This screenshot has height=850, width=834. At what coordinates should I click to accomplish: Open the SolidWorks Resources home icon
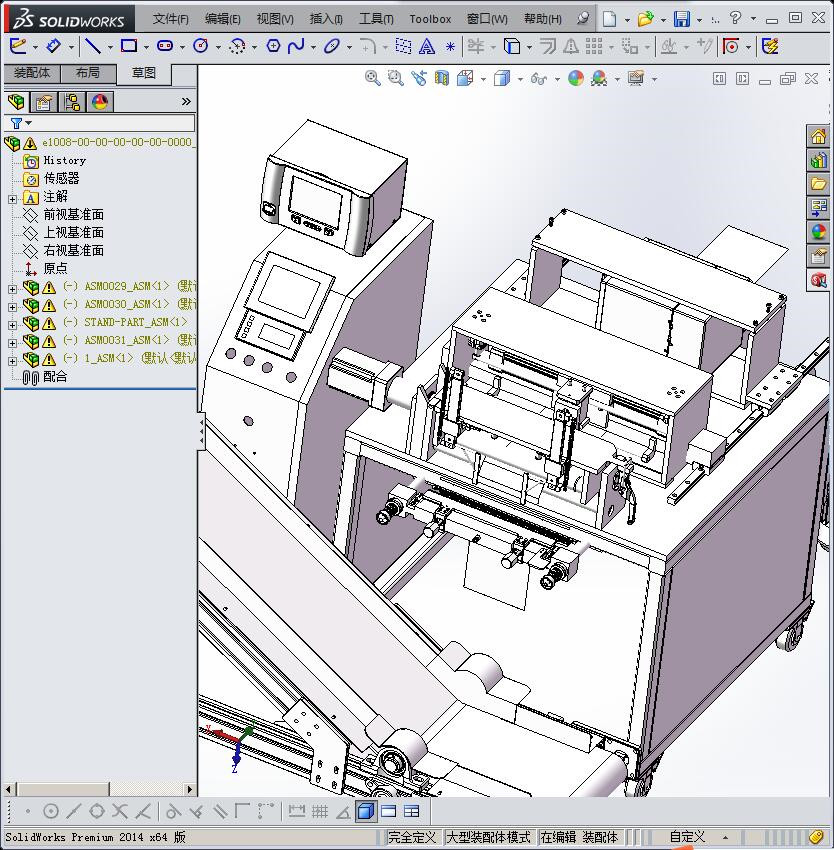click(819, 137)
